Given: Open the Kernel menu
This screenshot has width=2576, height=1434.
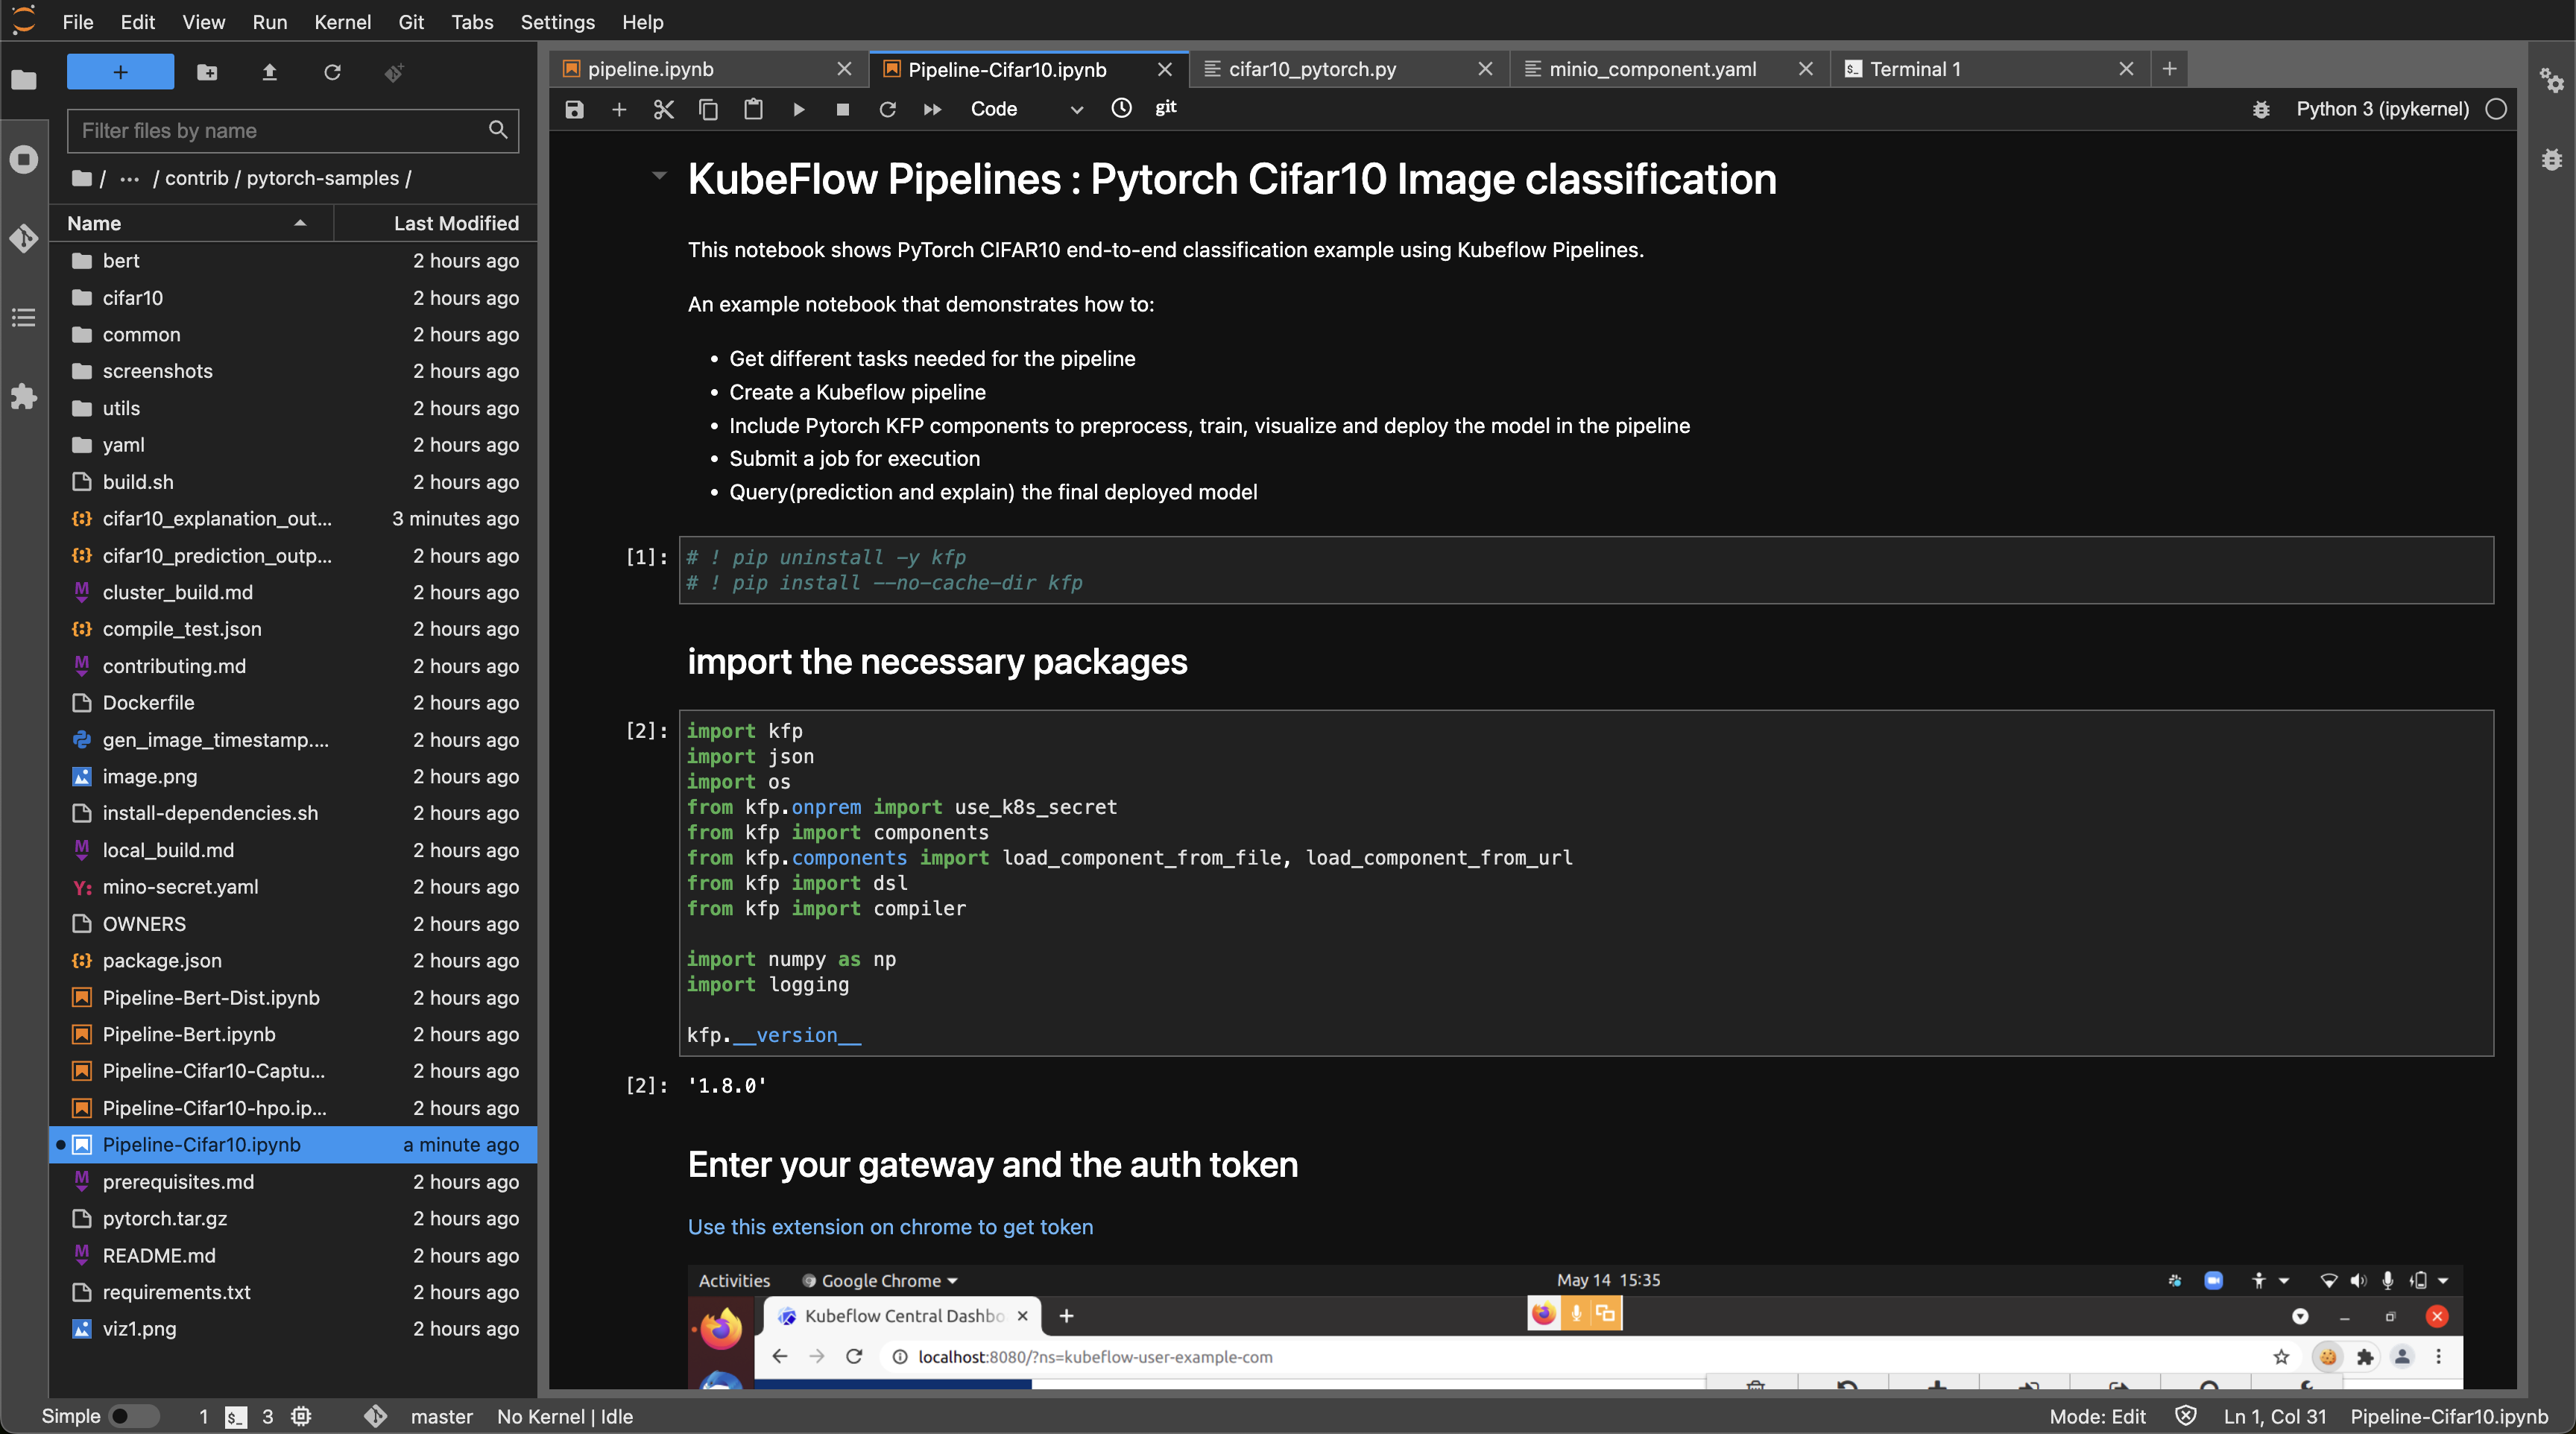Looking at the screenshot, I should click(x=342, y=21).
